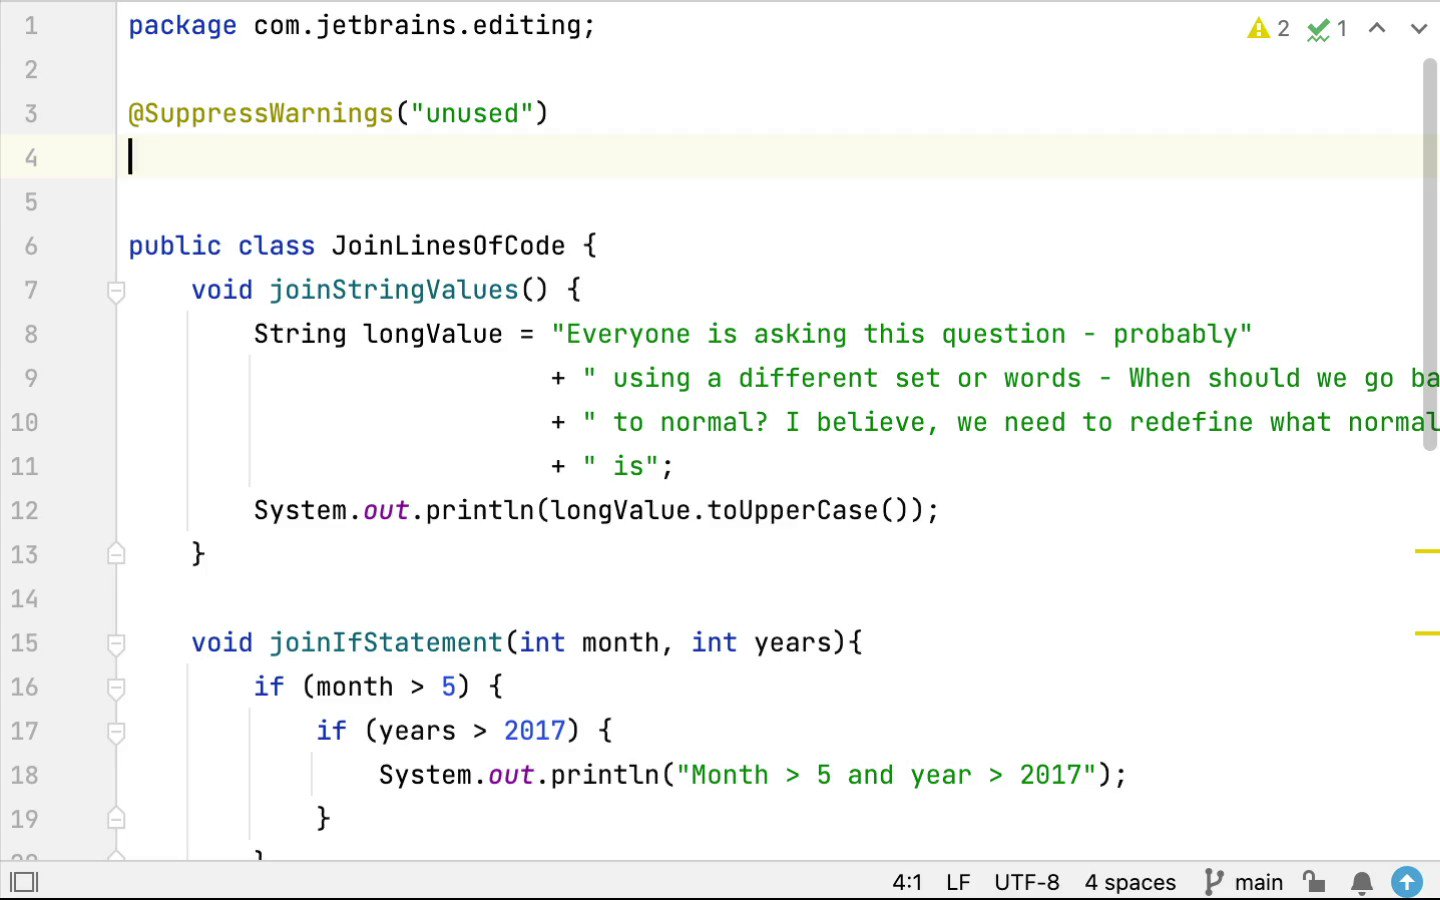Viewport: 1440px width, 900px height.
Task: Collapse the joinStringValues method fold
Action: tap(115, 291)
